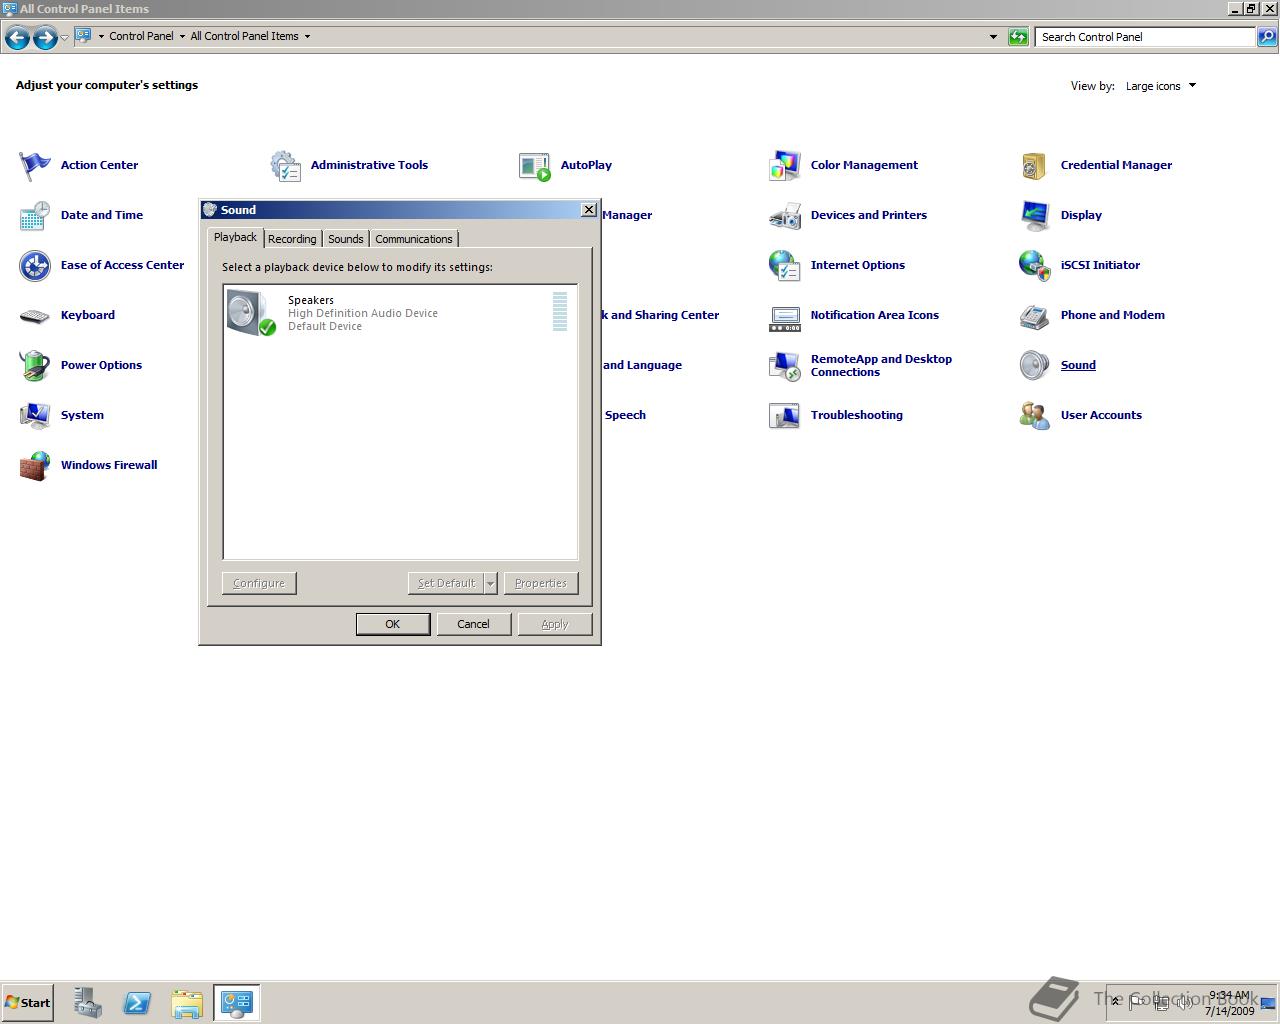Click the Devices and Printers icon
The image size is (1280, 1024).
784,215
